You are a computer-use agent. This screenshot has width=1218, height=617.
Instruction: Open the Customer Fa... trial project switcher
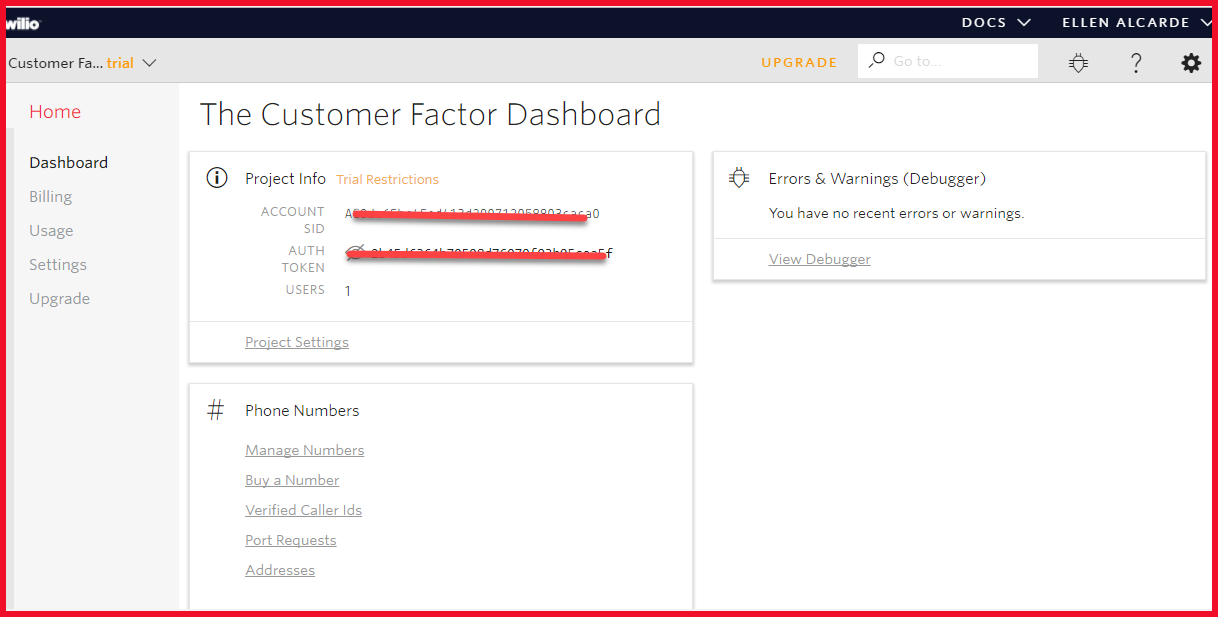click(83, 62)
